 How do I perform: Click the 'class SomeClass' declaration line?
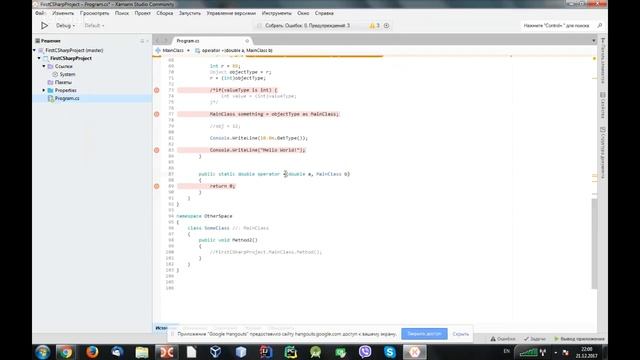click(x=228, y=228)
